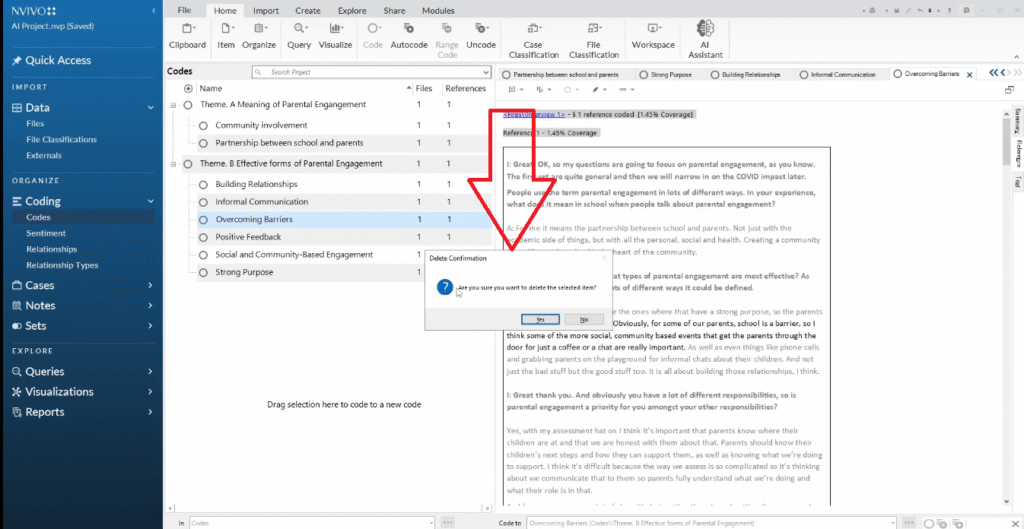Screen dimensions: 1024x529
Task: Cancel deletion with the No button
Action: coord(583,319)
